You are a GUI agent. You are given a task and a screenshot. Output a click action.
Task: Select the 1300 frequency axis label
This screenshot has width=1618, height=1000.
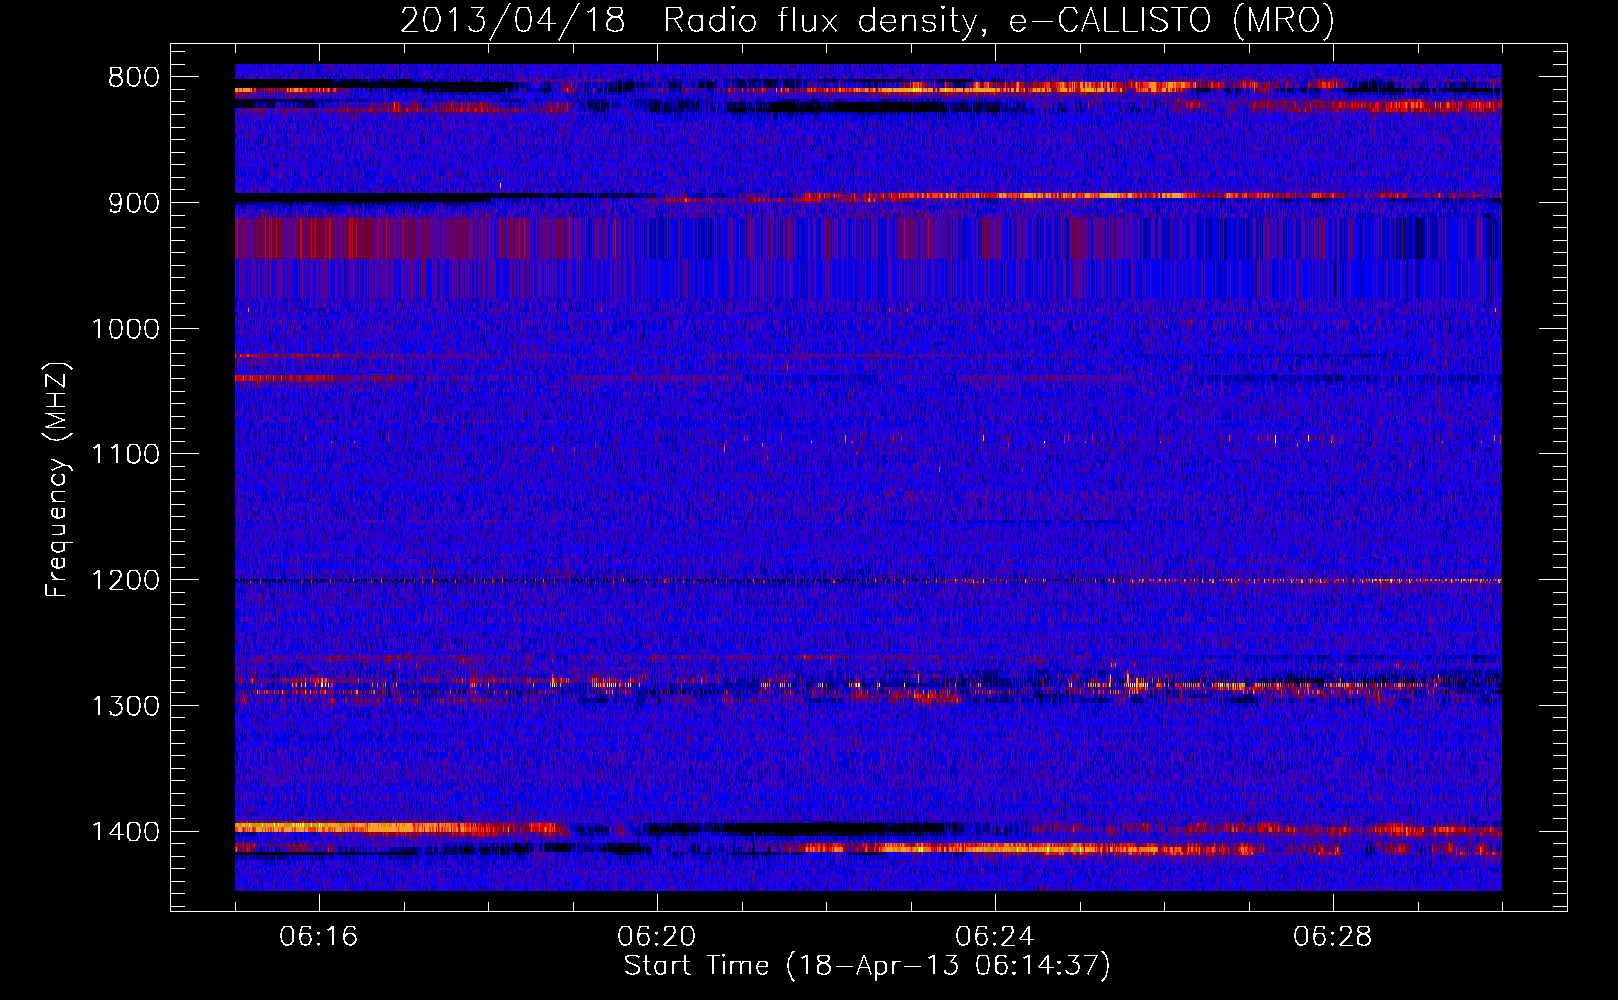click(125, 706)
